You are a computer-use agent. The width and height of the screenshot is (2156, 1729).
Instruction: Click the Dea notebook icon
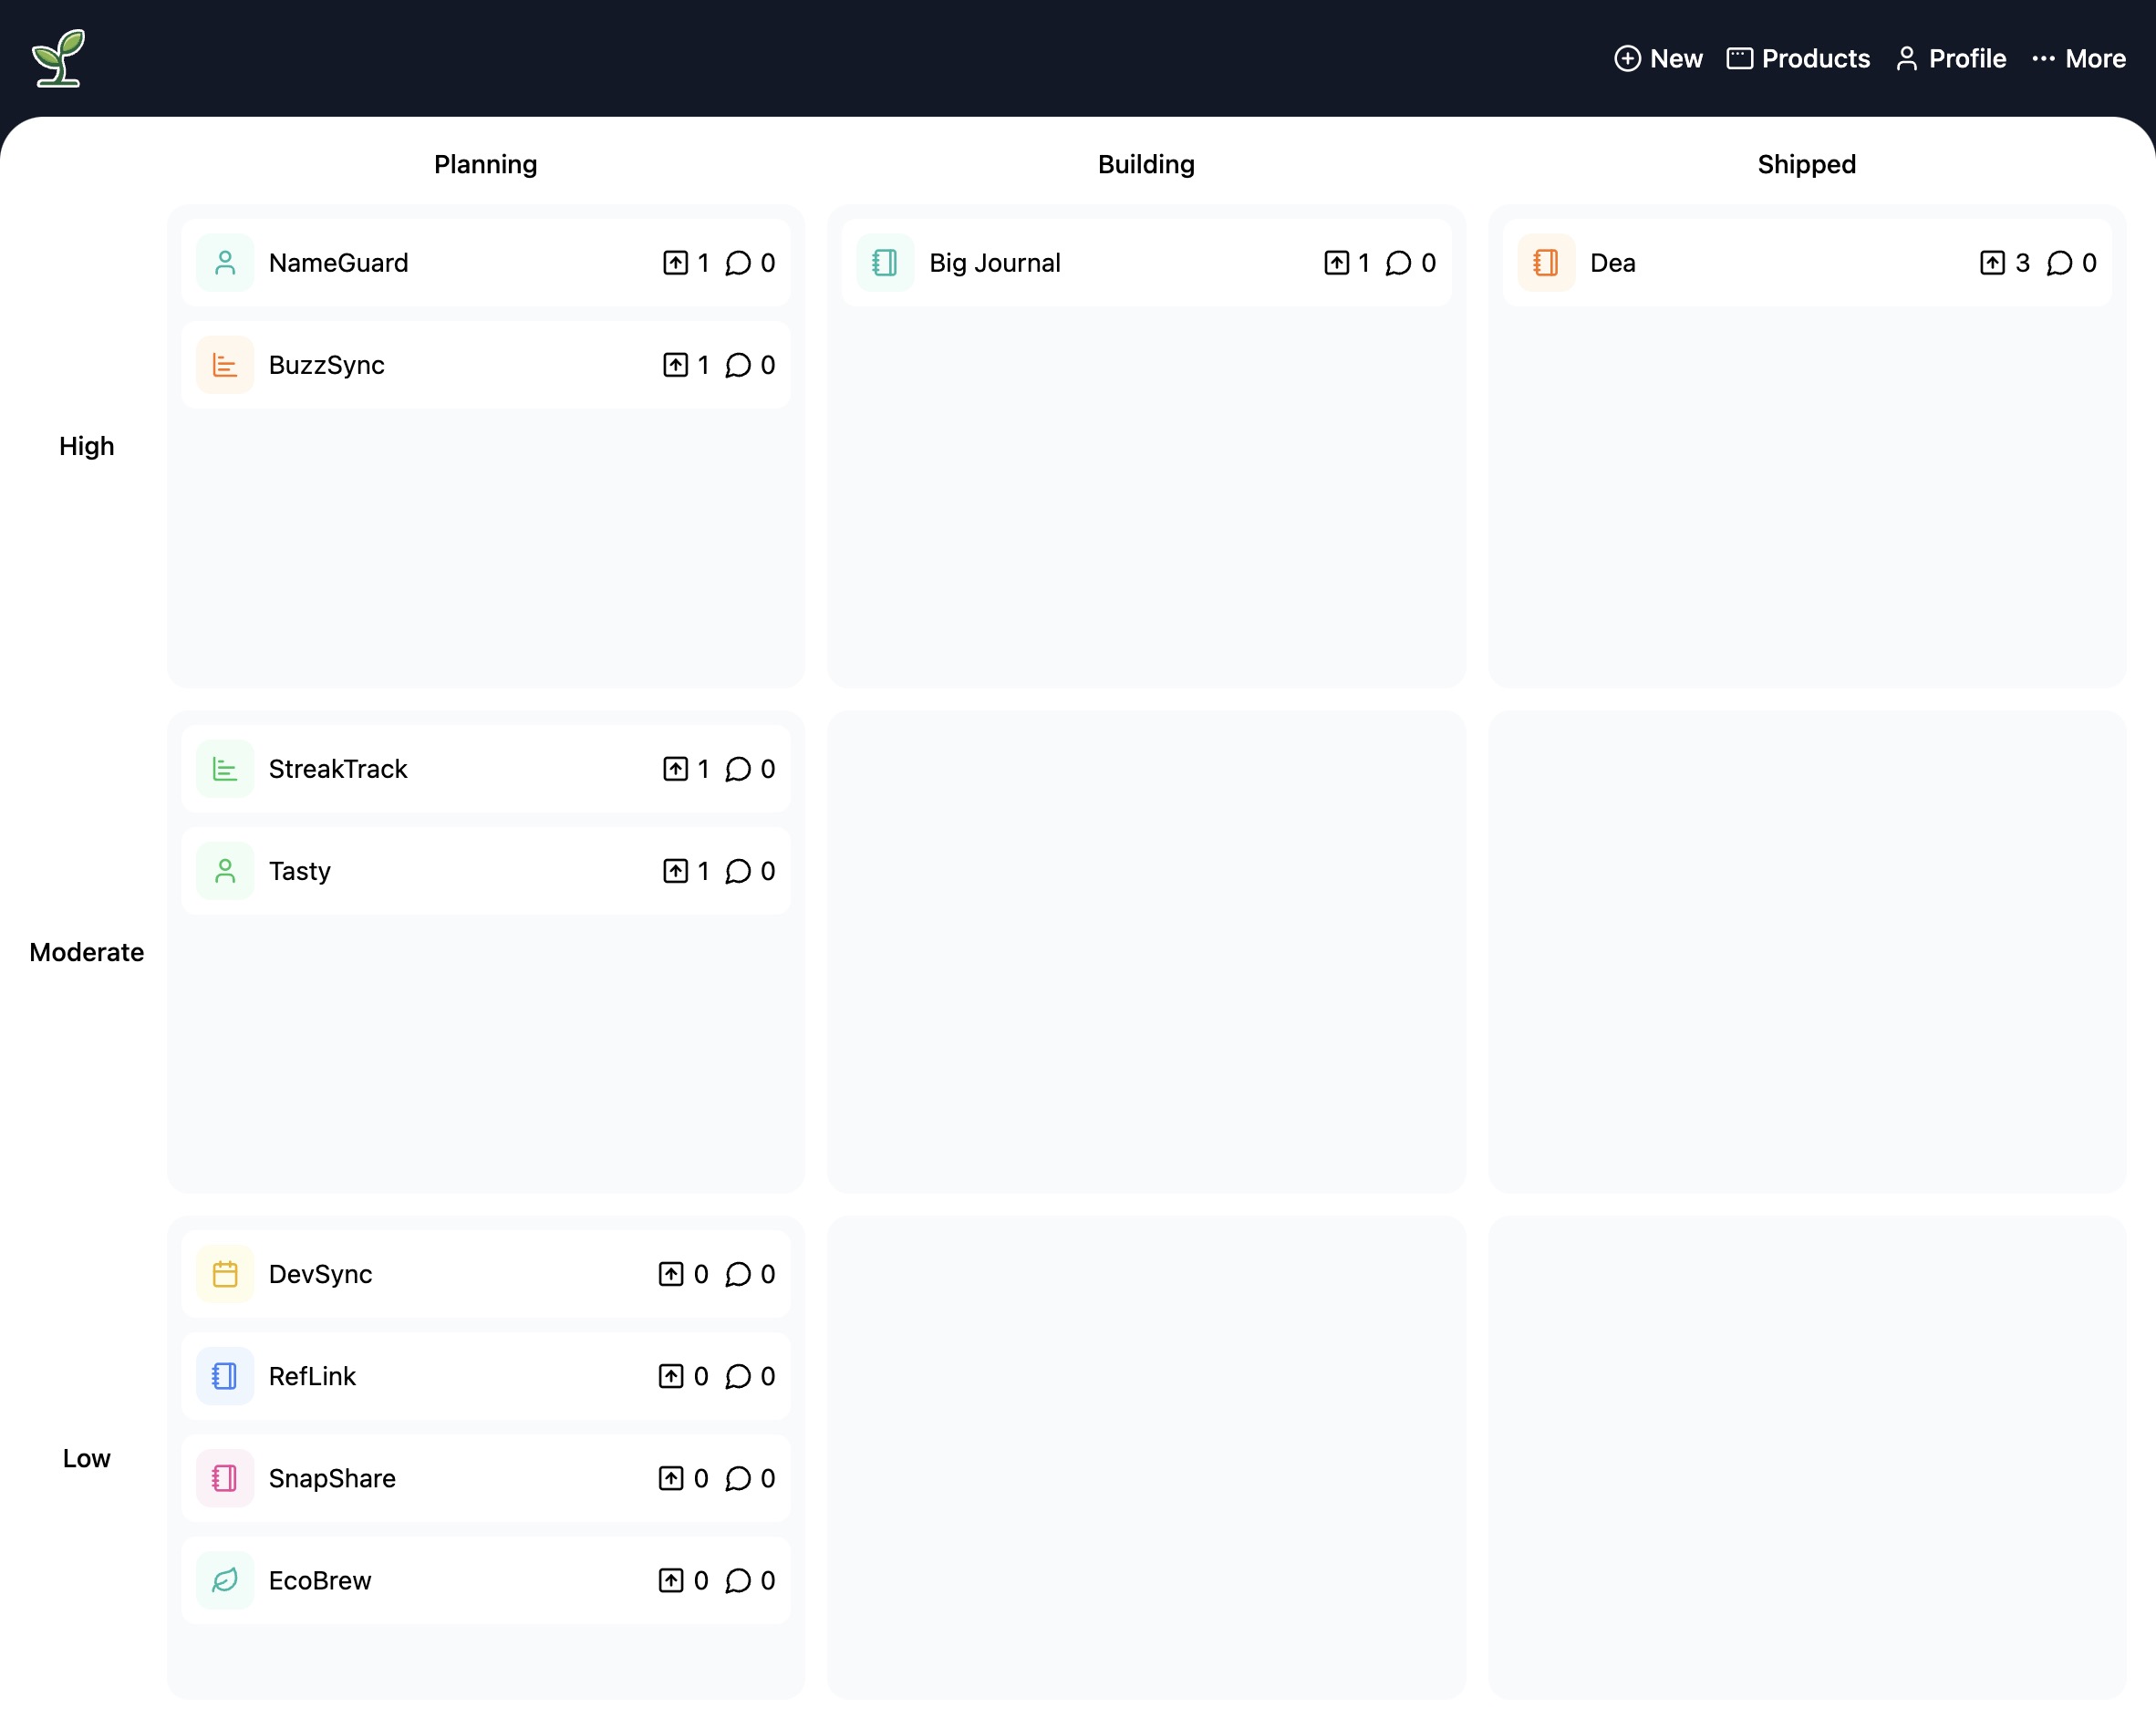pyautogui.click(x=1546, y=263)
